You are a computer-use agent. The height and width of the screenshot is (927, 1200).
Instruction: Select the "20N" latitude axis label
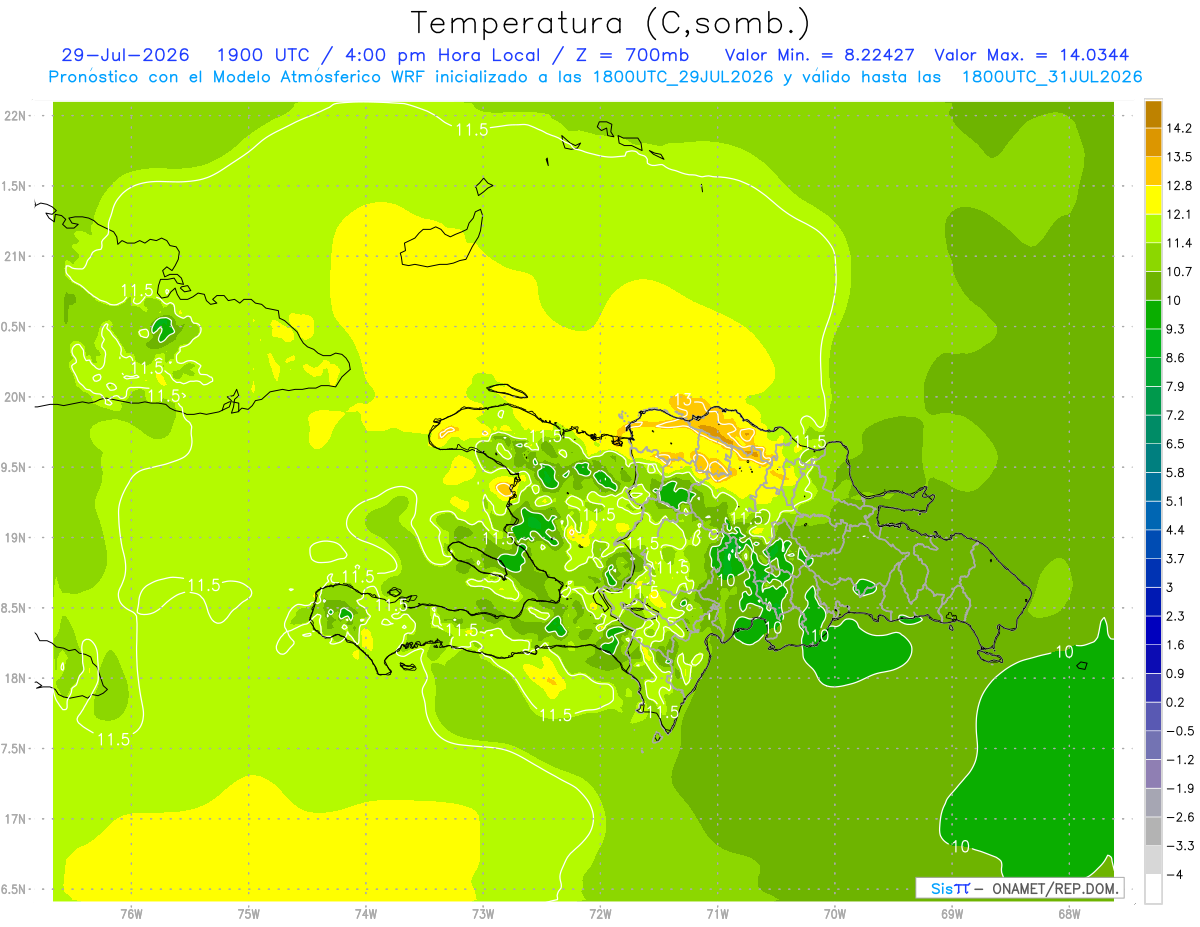(x=15, y=397)
